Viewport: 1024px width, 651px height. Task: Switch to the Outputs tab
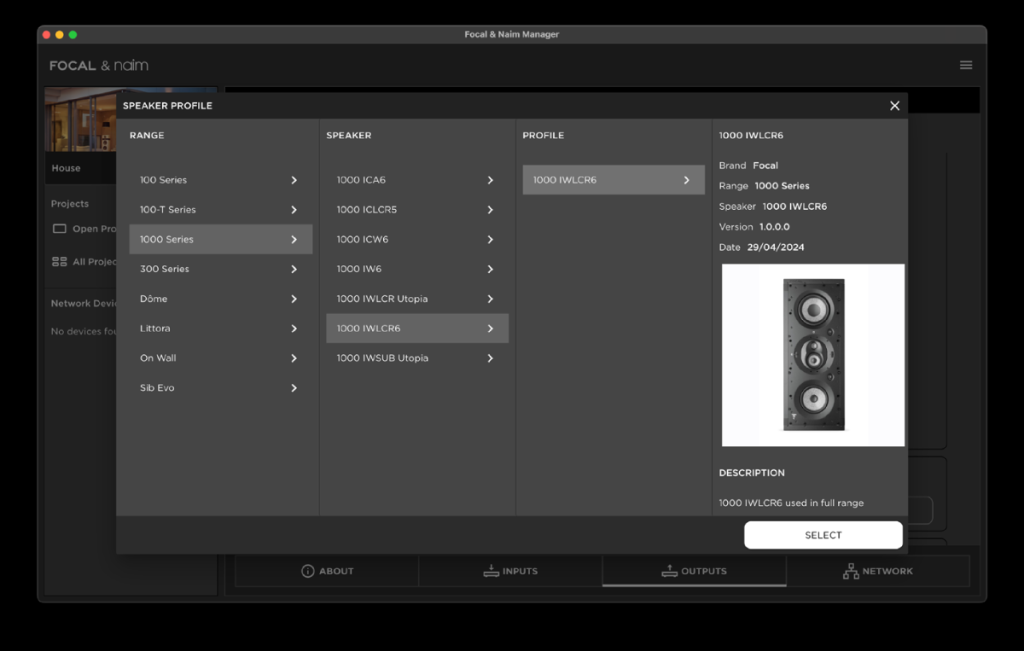[x=694, y=571]
